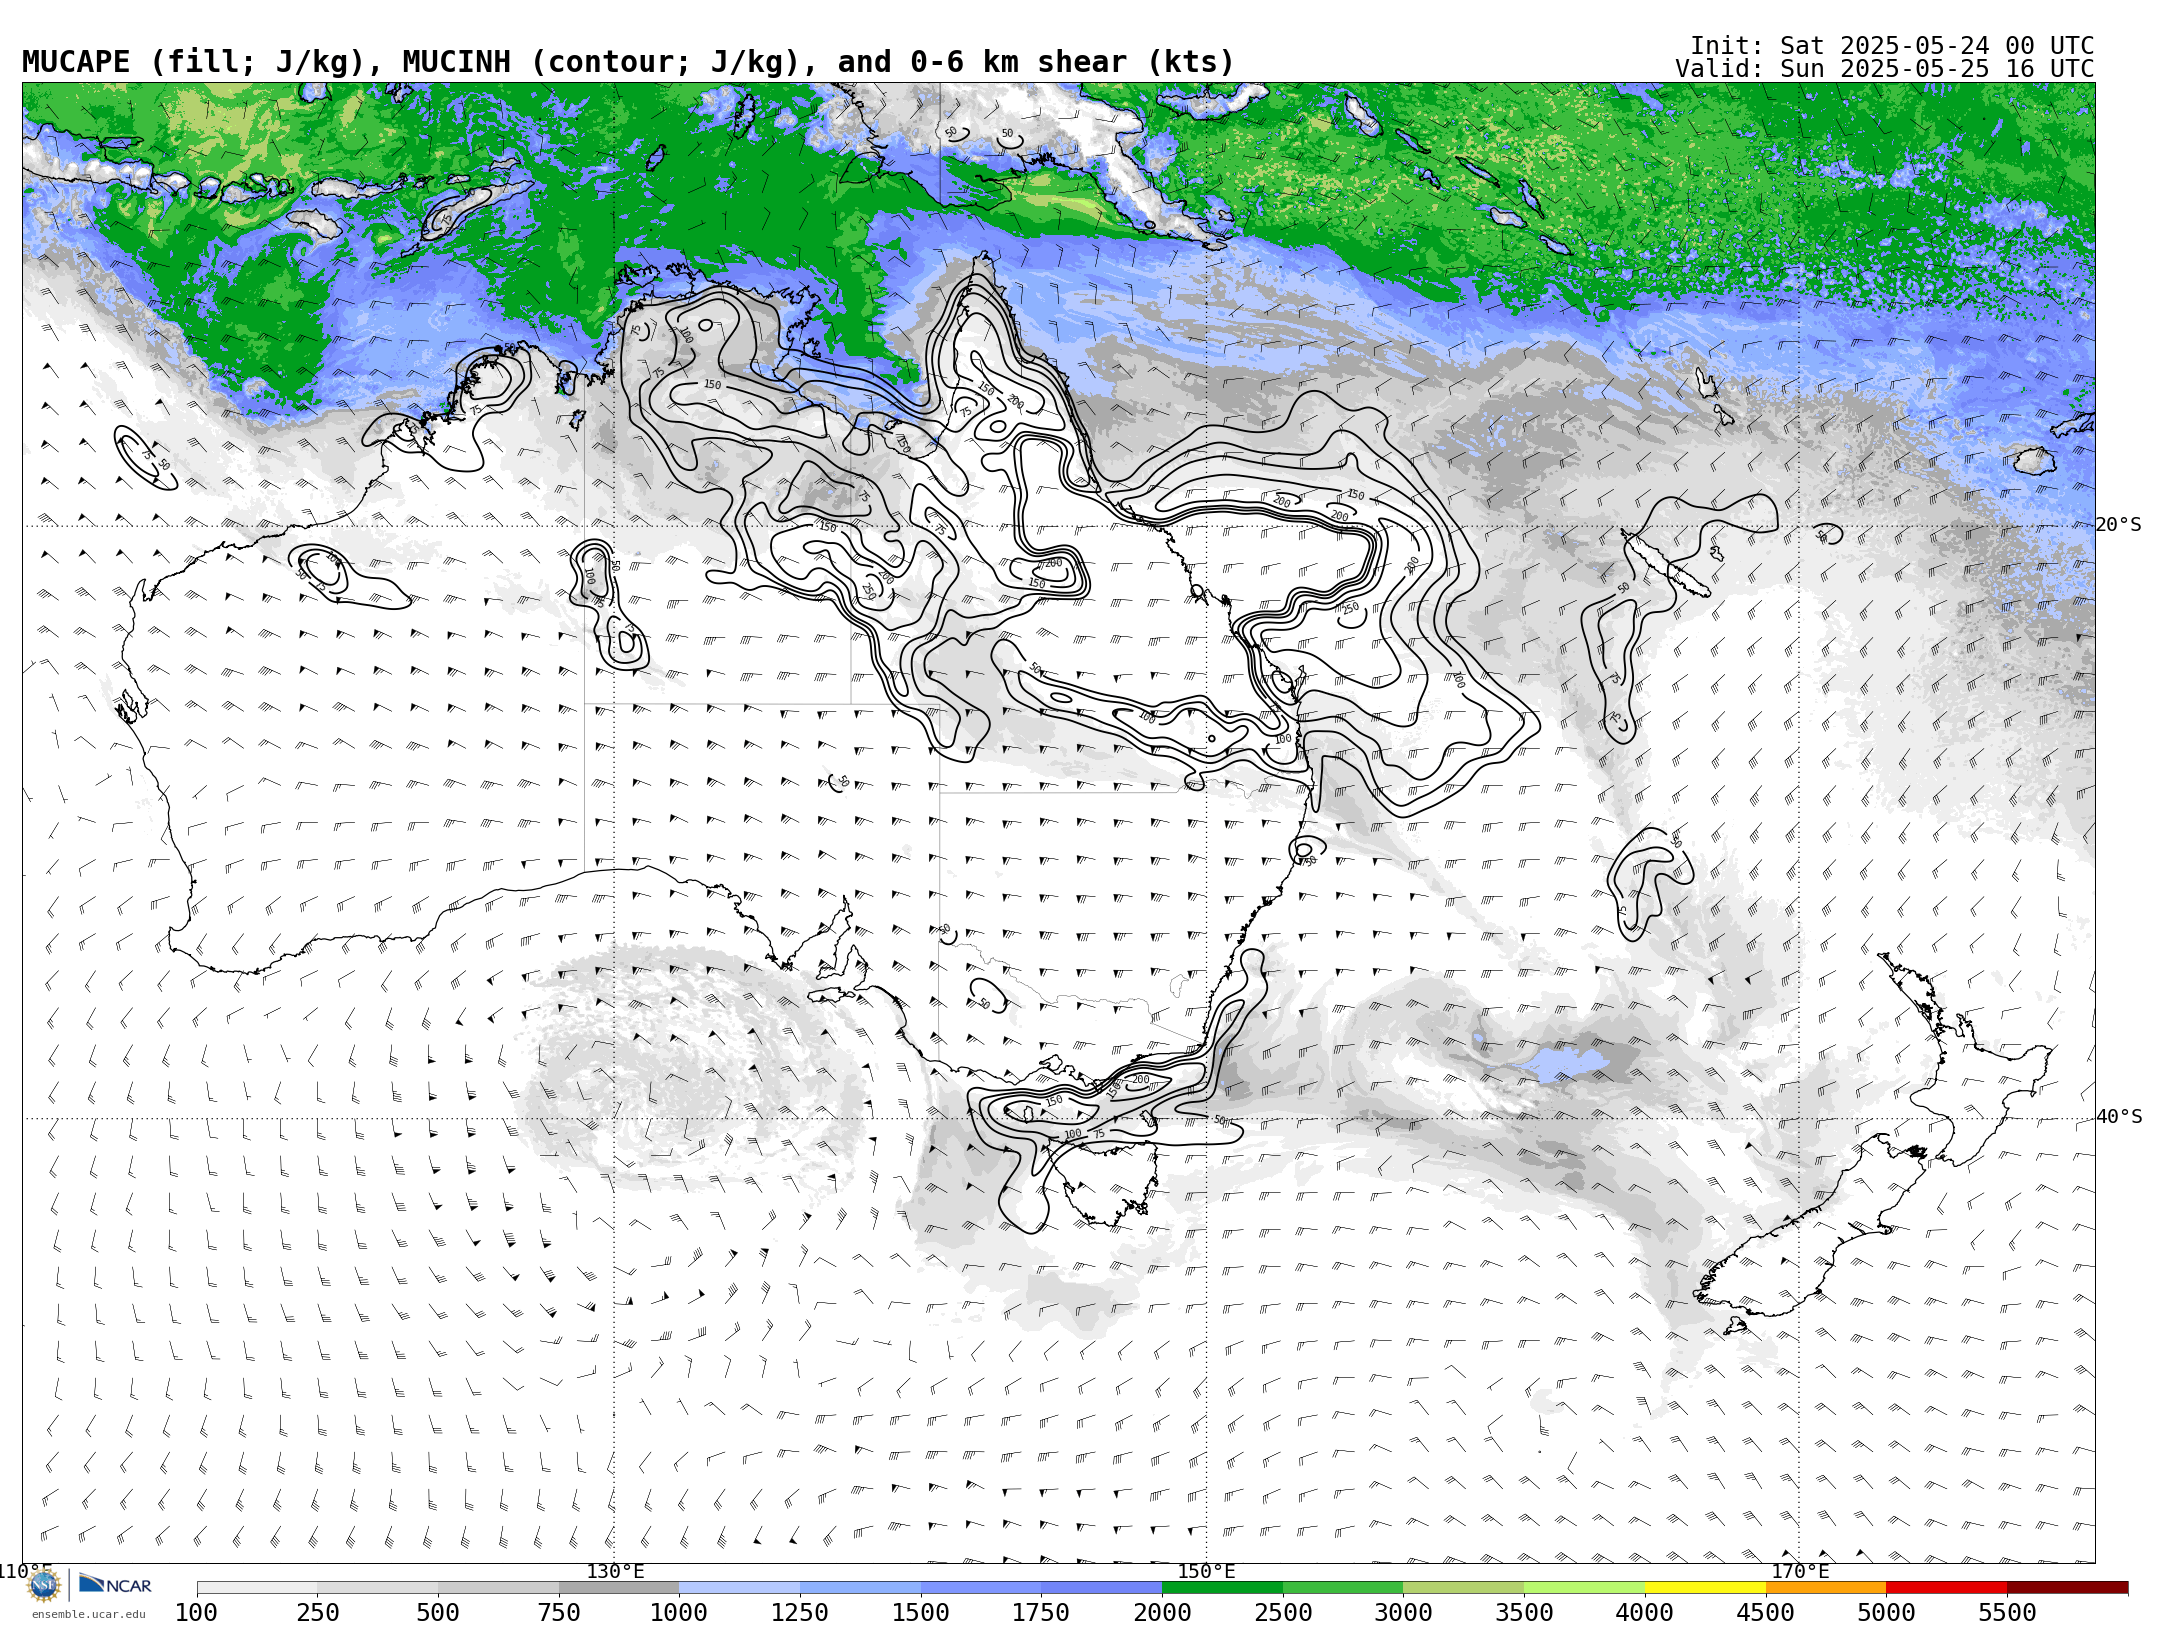Pick the 1500–1750 blue color bar segment
Viewport: 2160px width, 1626px height.
981,1588
